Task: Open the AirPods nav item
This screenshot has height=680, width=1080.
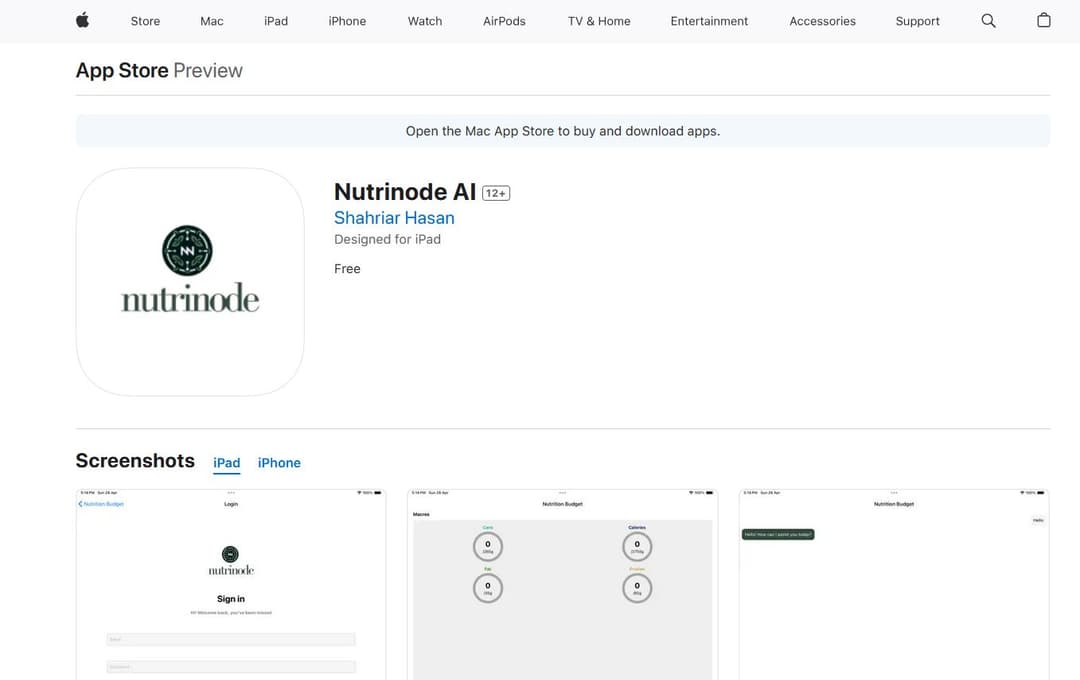Action: (x=504, y=21)
